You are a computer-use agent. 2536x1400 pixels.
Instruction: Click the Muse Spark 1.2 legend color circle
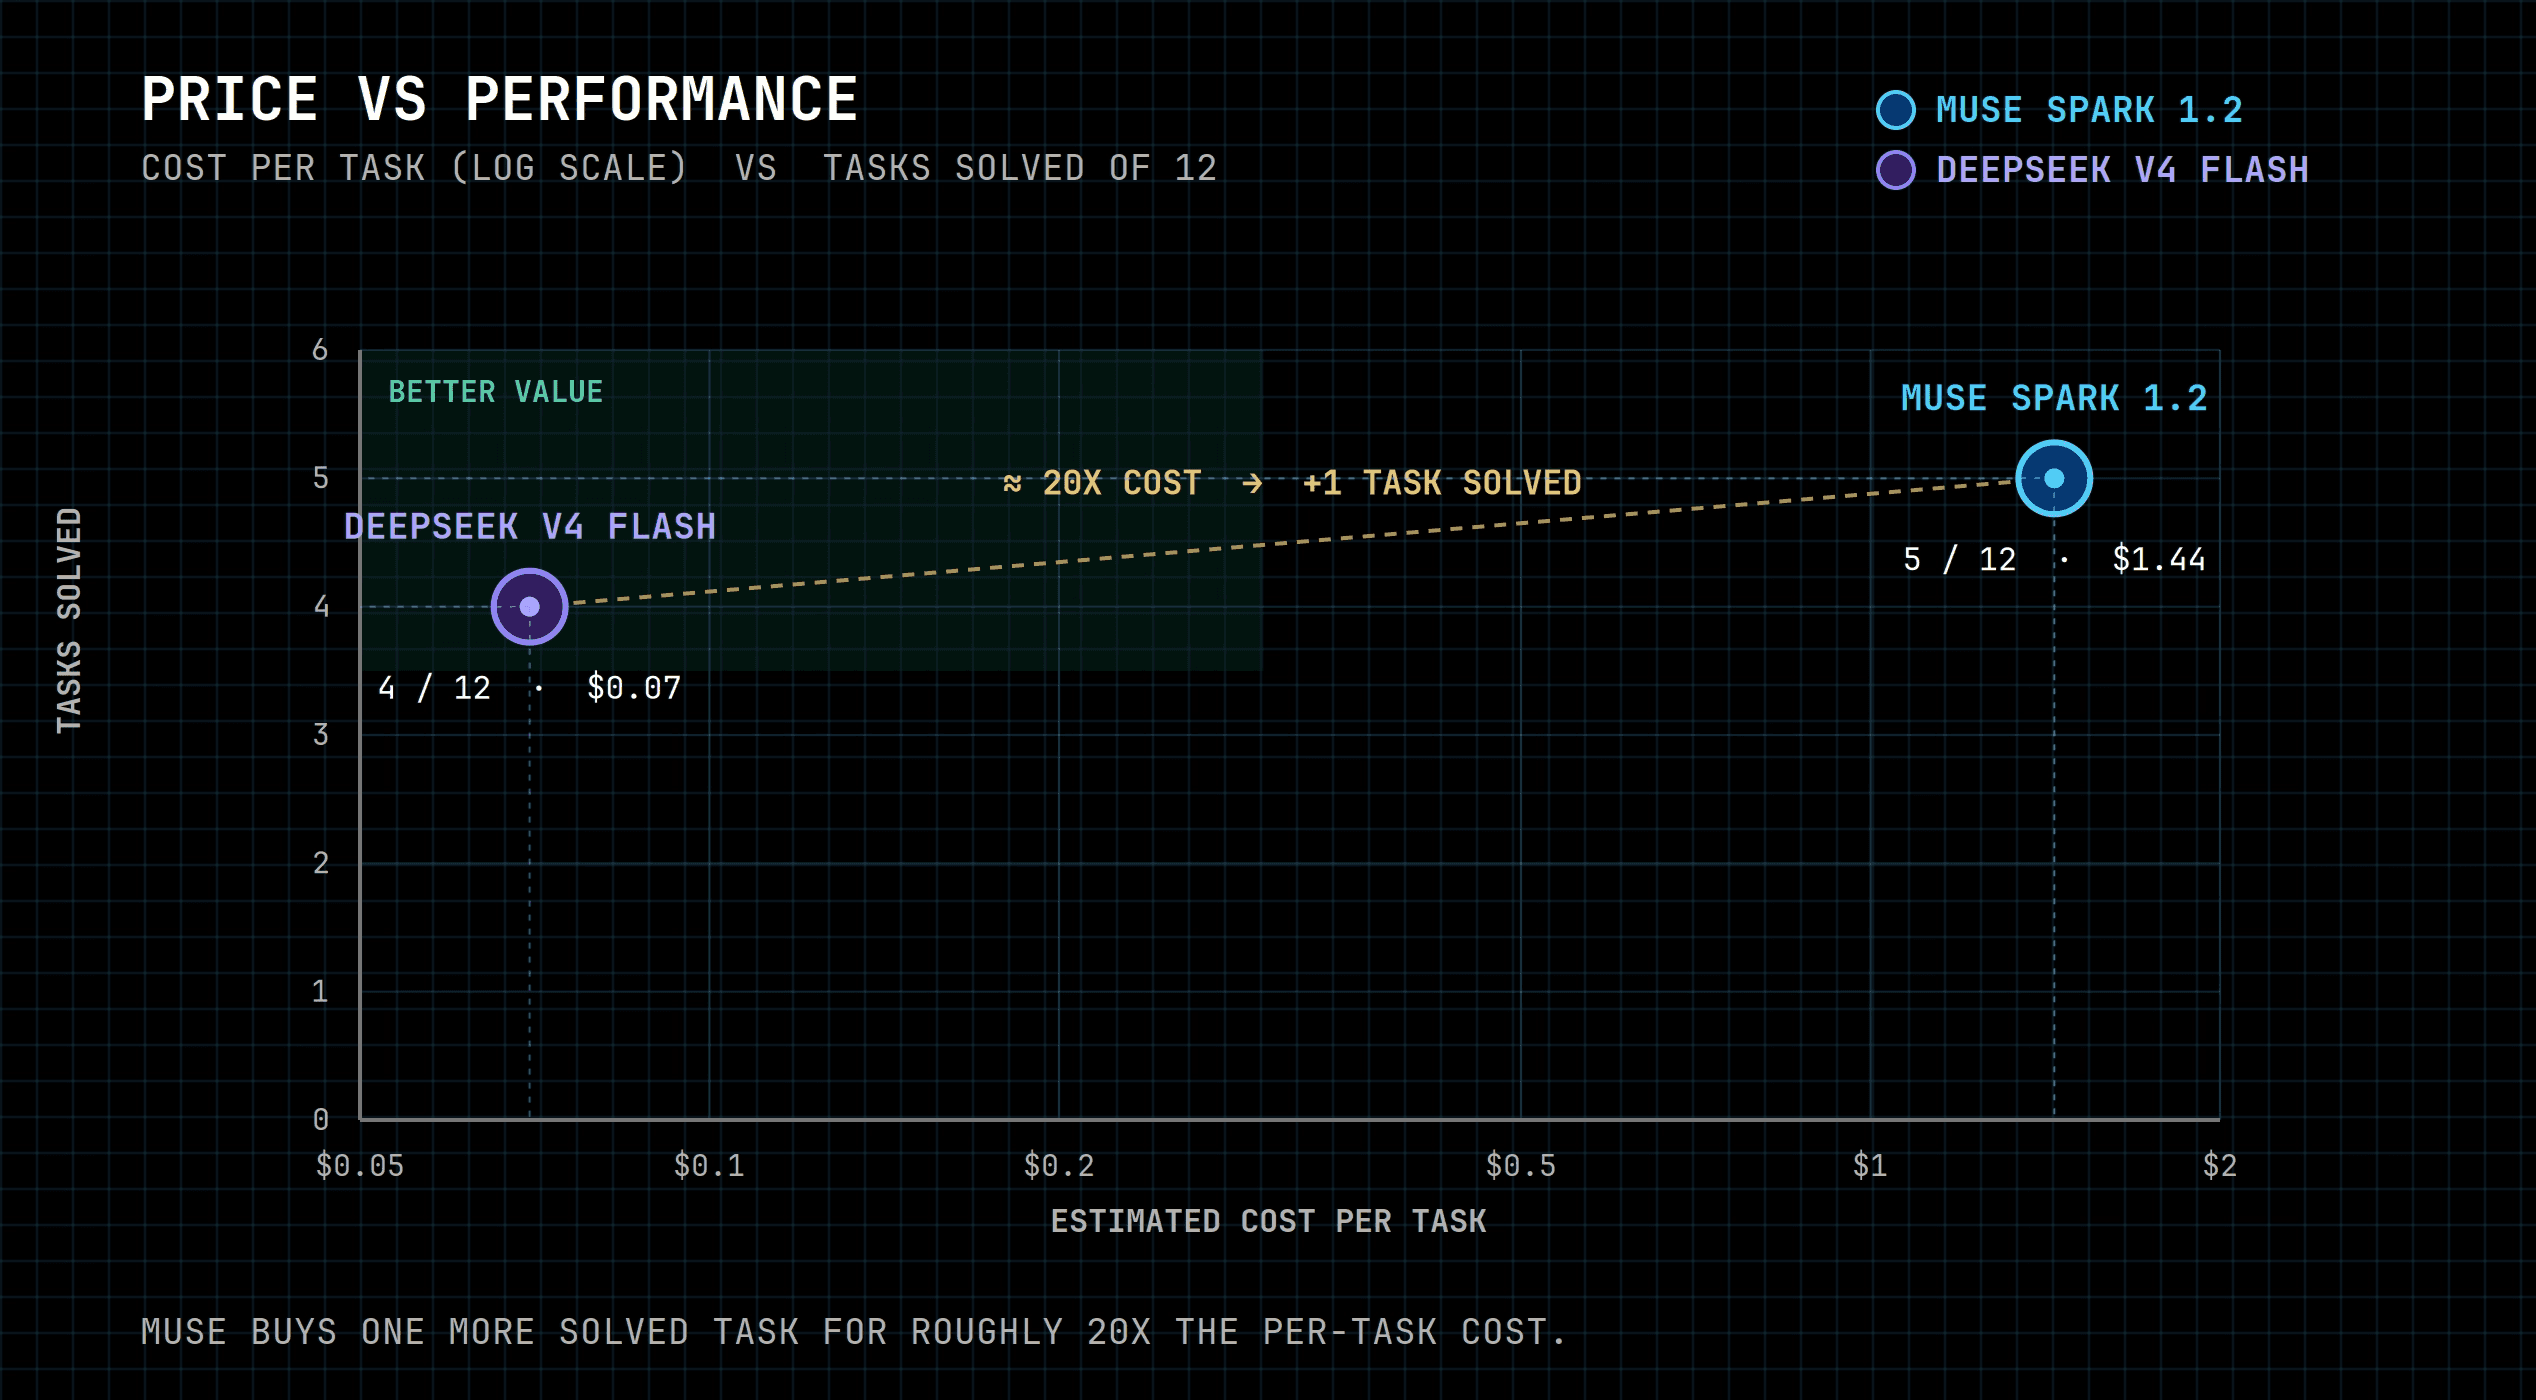click(x=1895, y=110)
